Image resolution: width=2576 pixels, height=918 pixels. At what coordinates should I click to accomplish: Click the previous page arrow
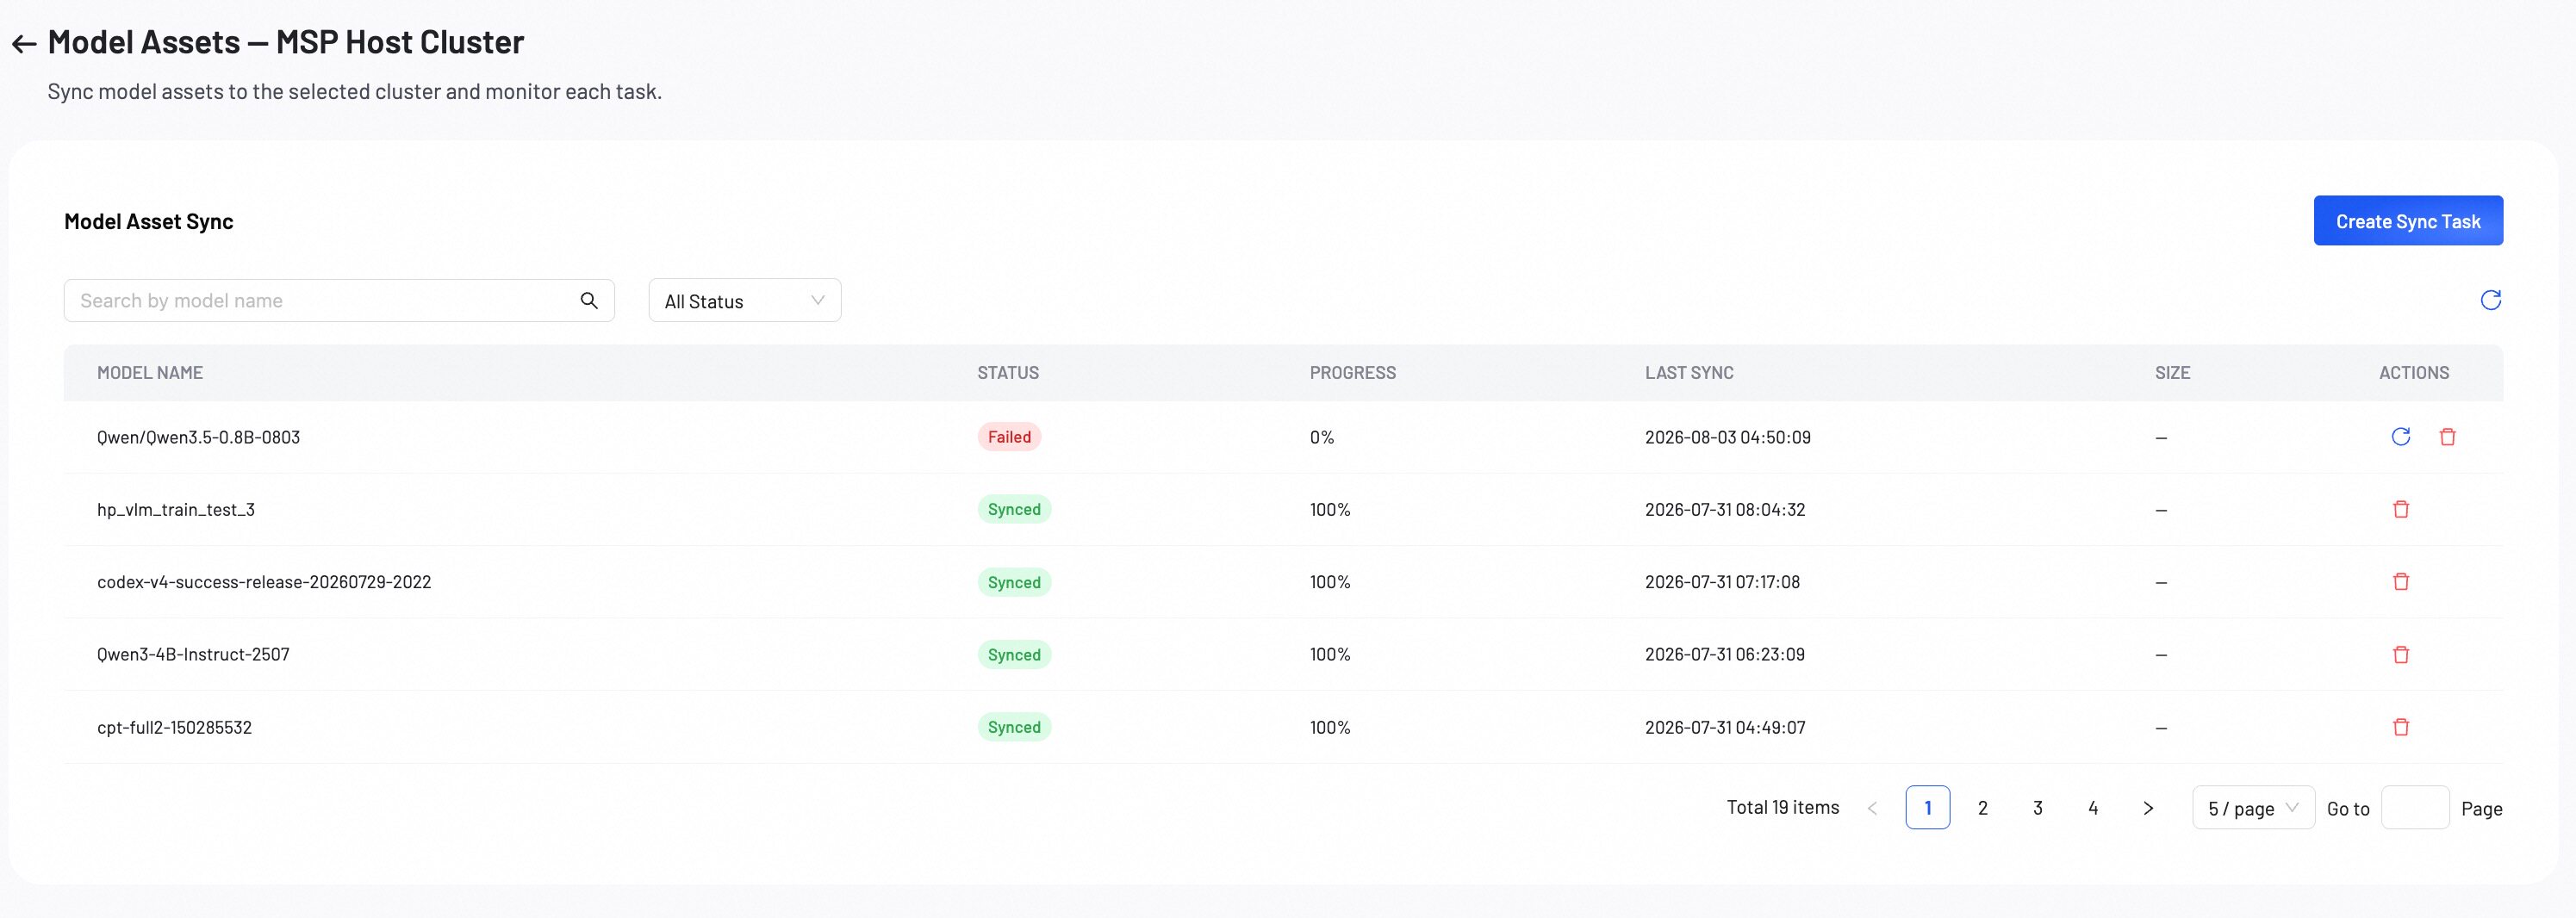coord(1872,808)
